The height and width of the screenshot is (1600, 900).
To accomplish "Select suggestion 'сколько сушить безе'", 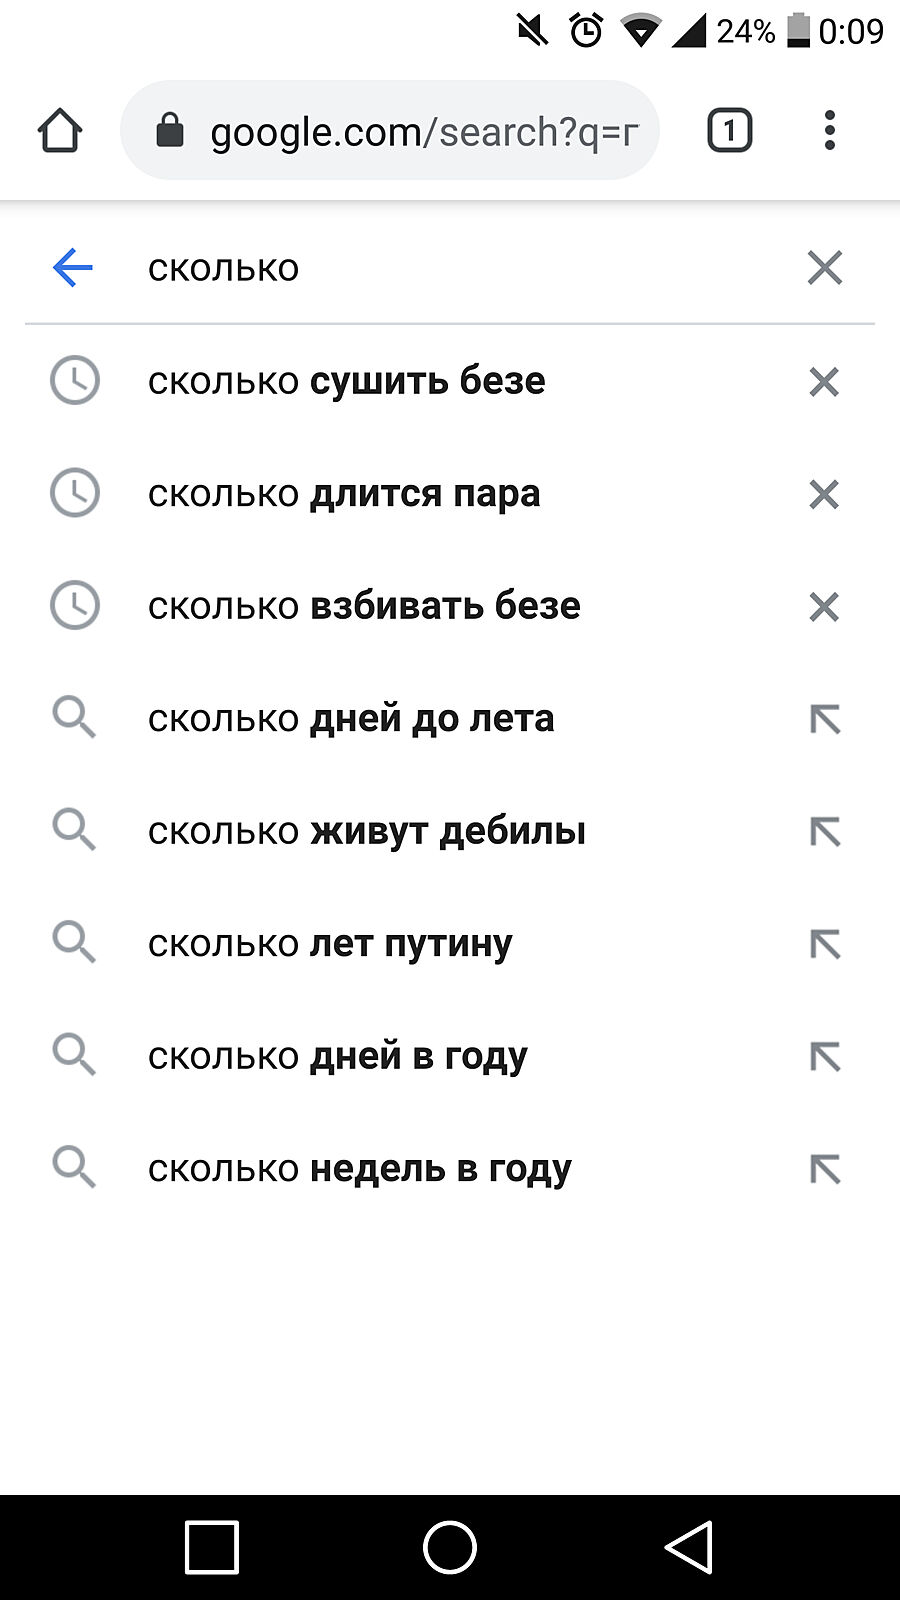I will [x=346, y=381].
